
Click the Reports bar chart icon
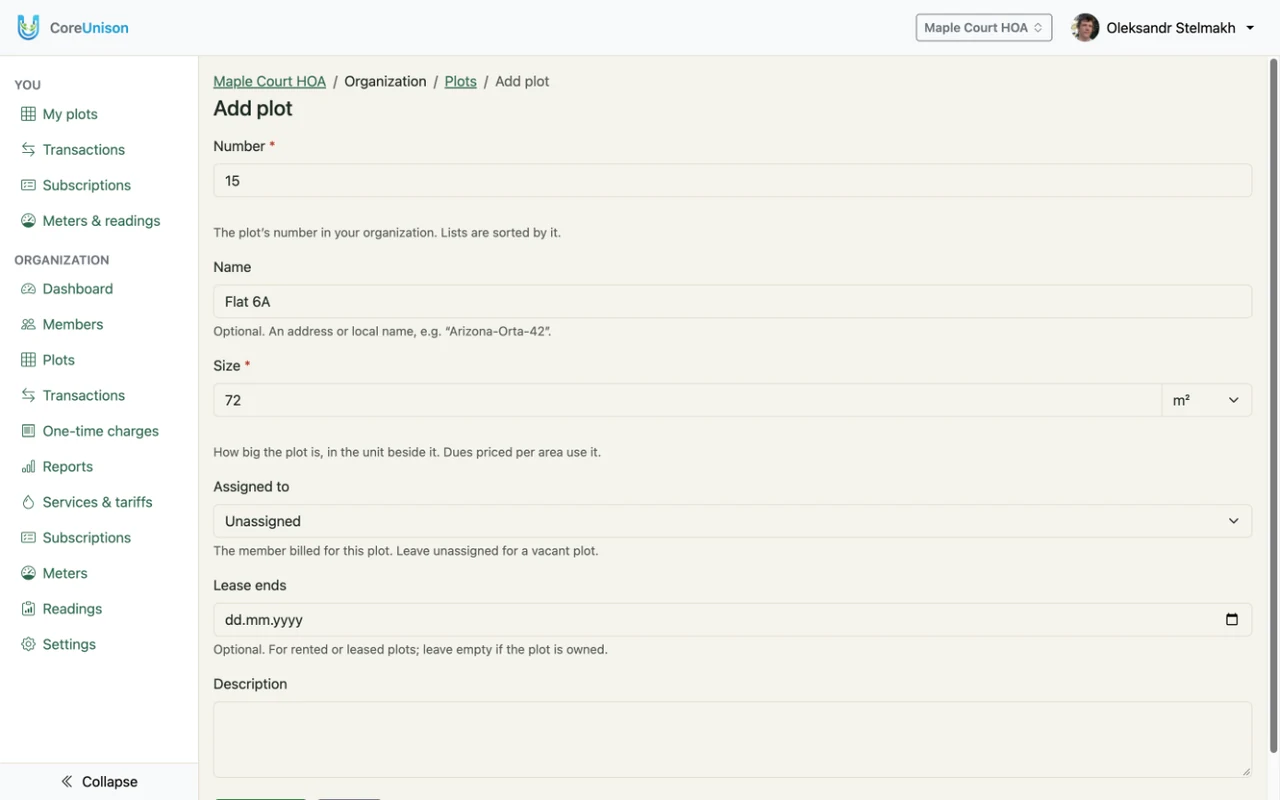28,467
